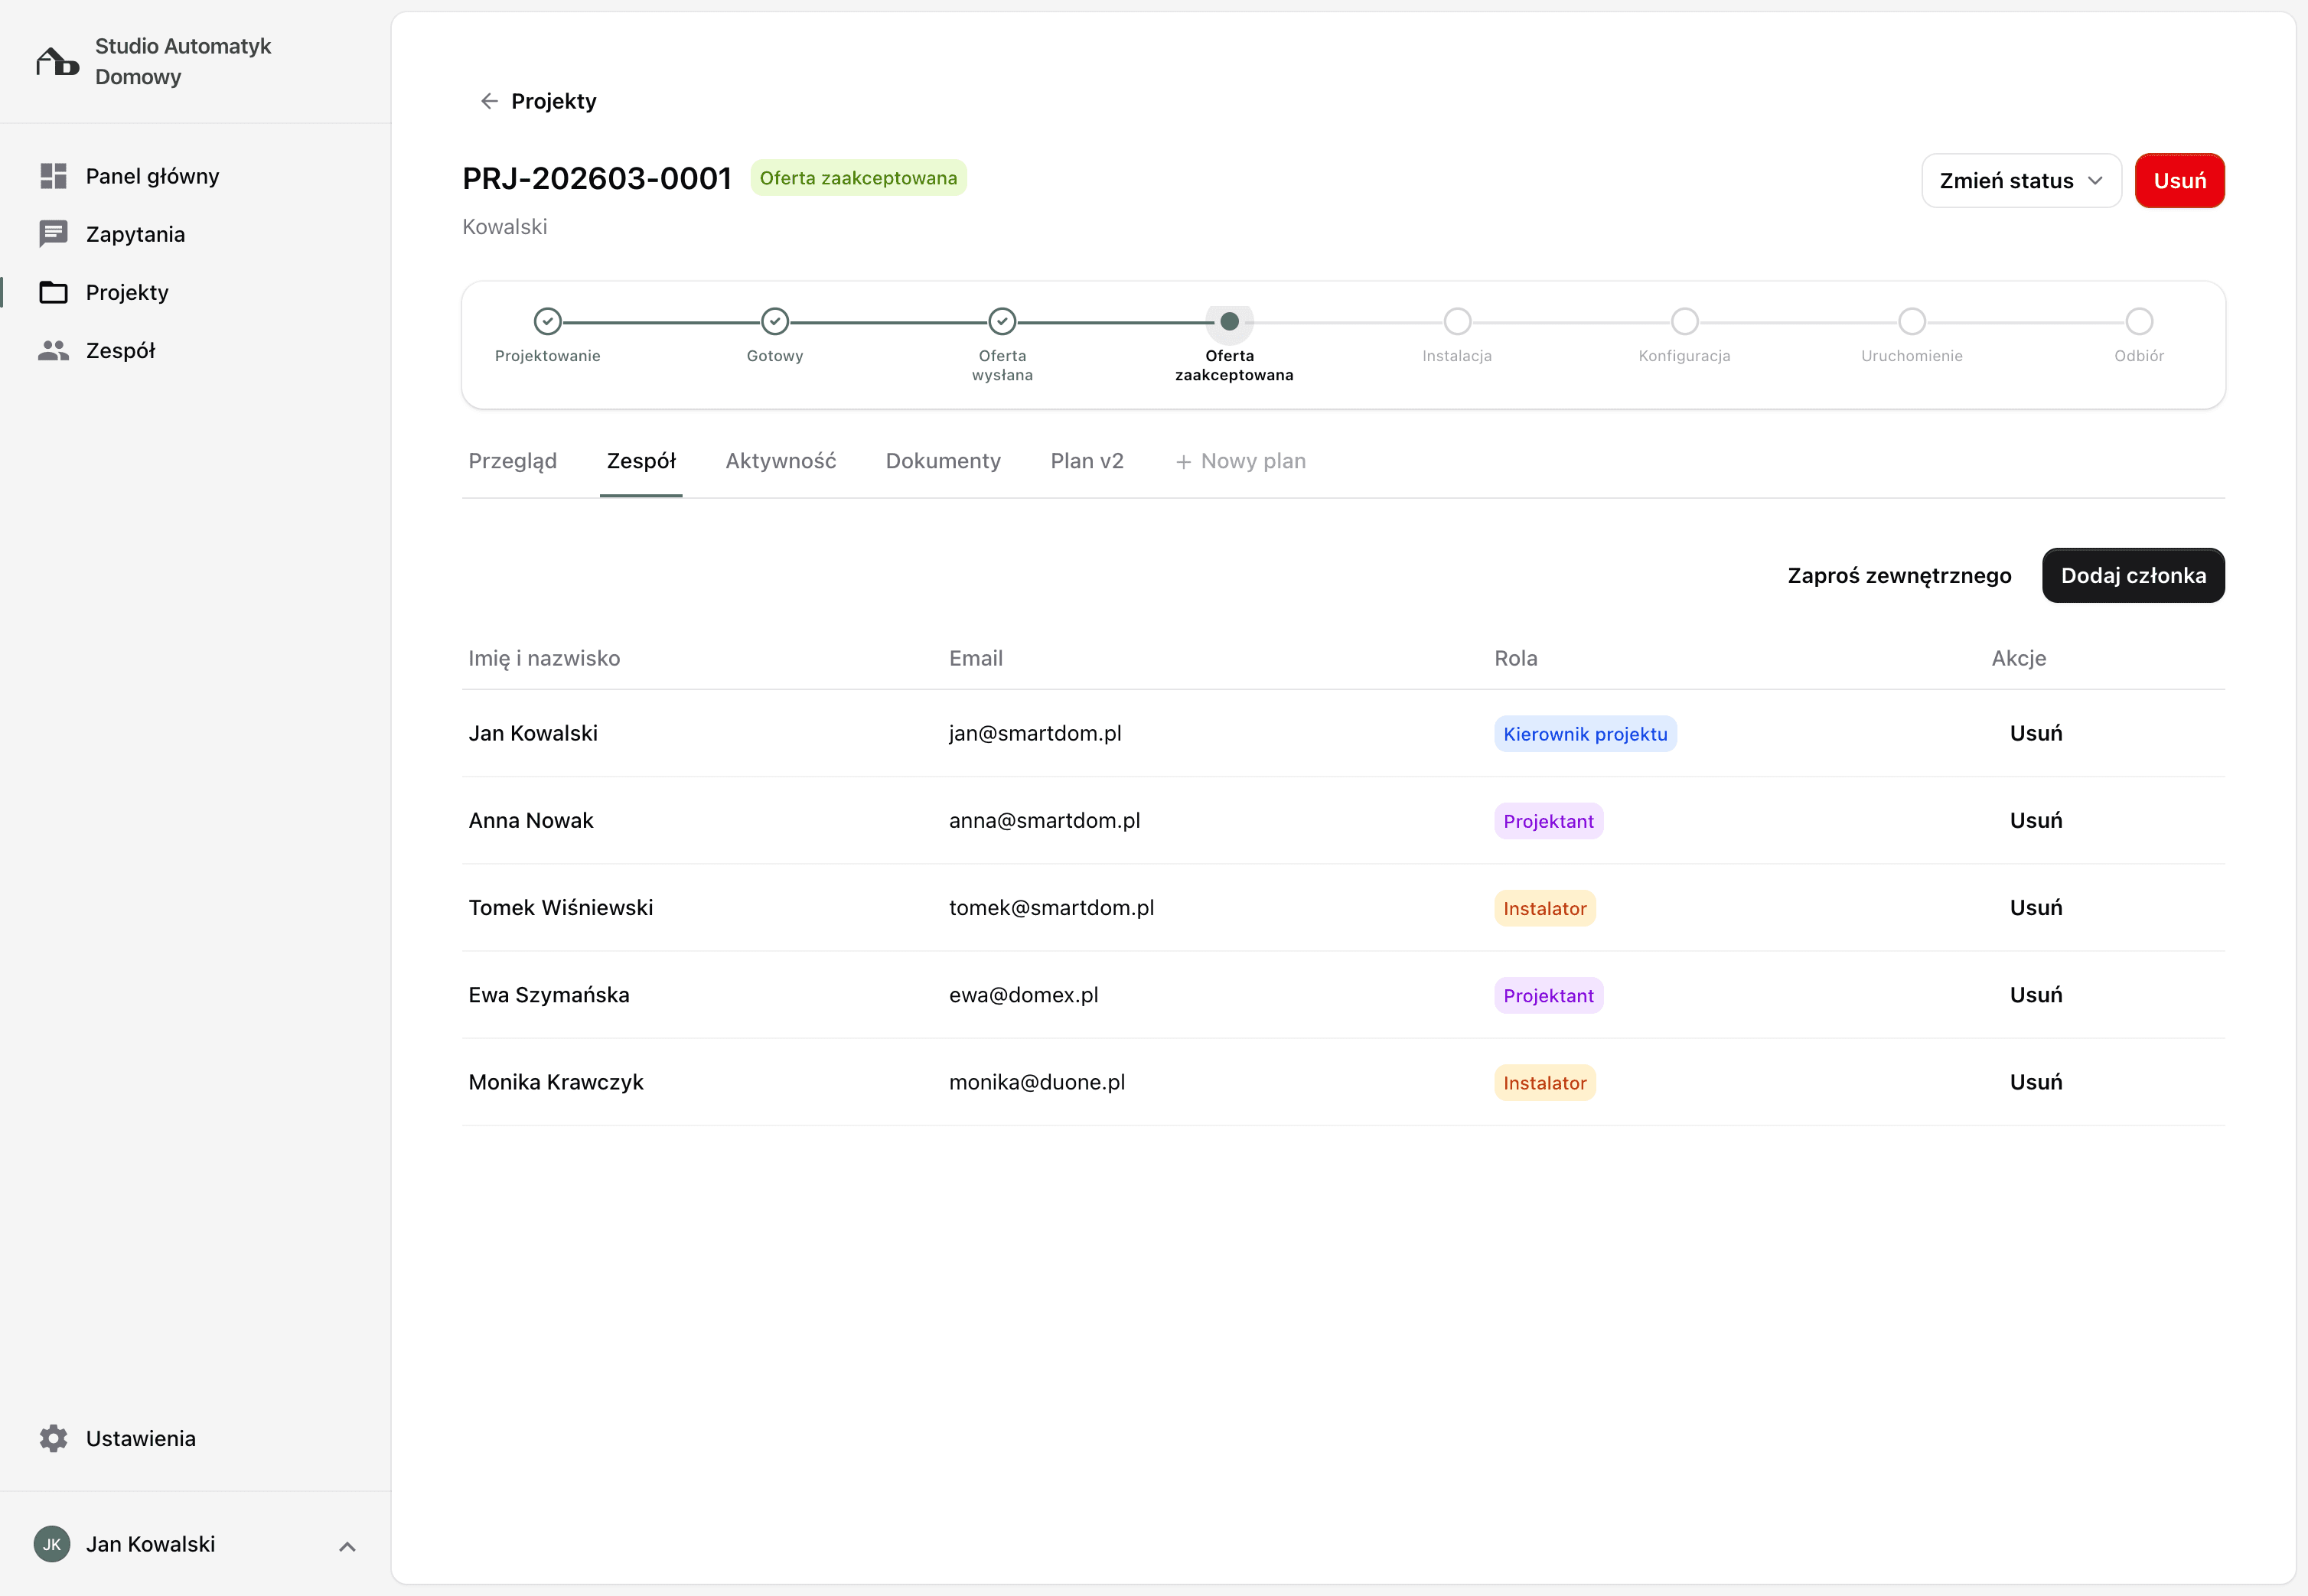
Task: Open the Zmień status dropdown
Action: [2020, 181]
